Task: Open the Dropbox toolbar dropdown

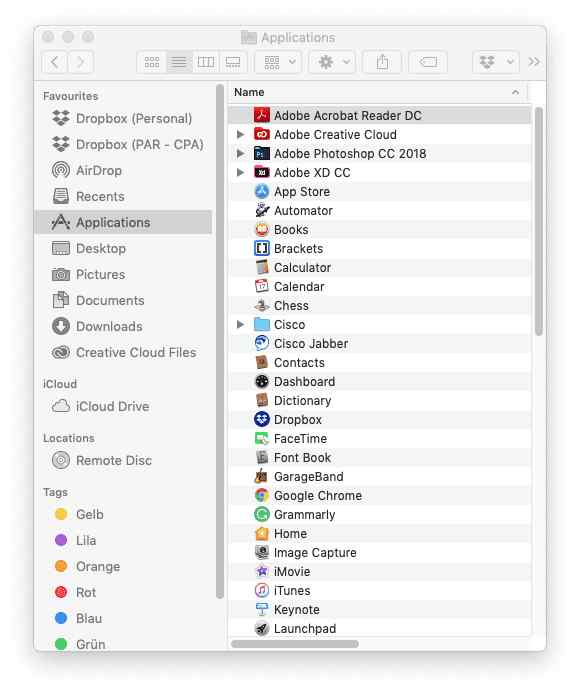Action: coord(496,62)
